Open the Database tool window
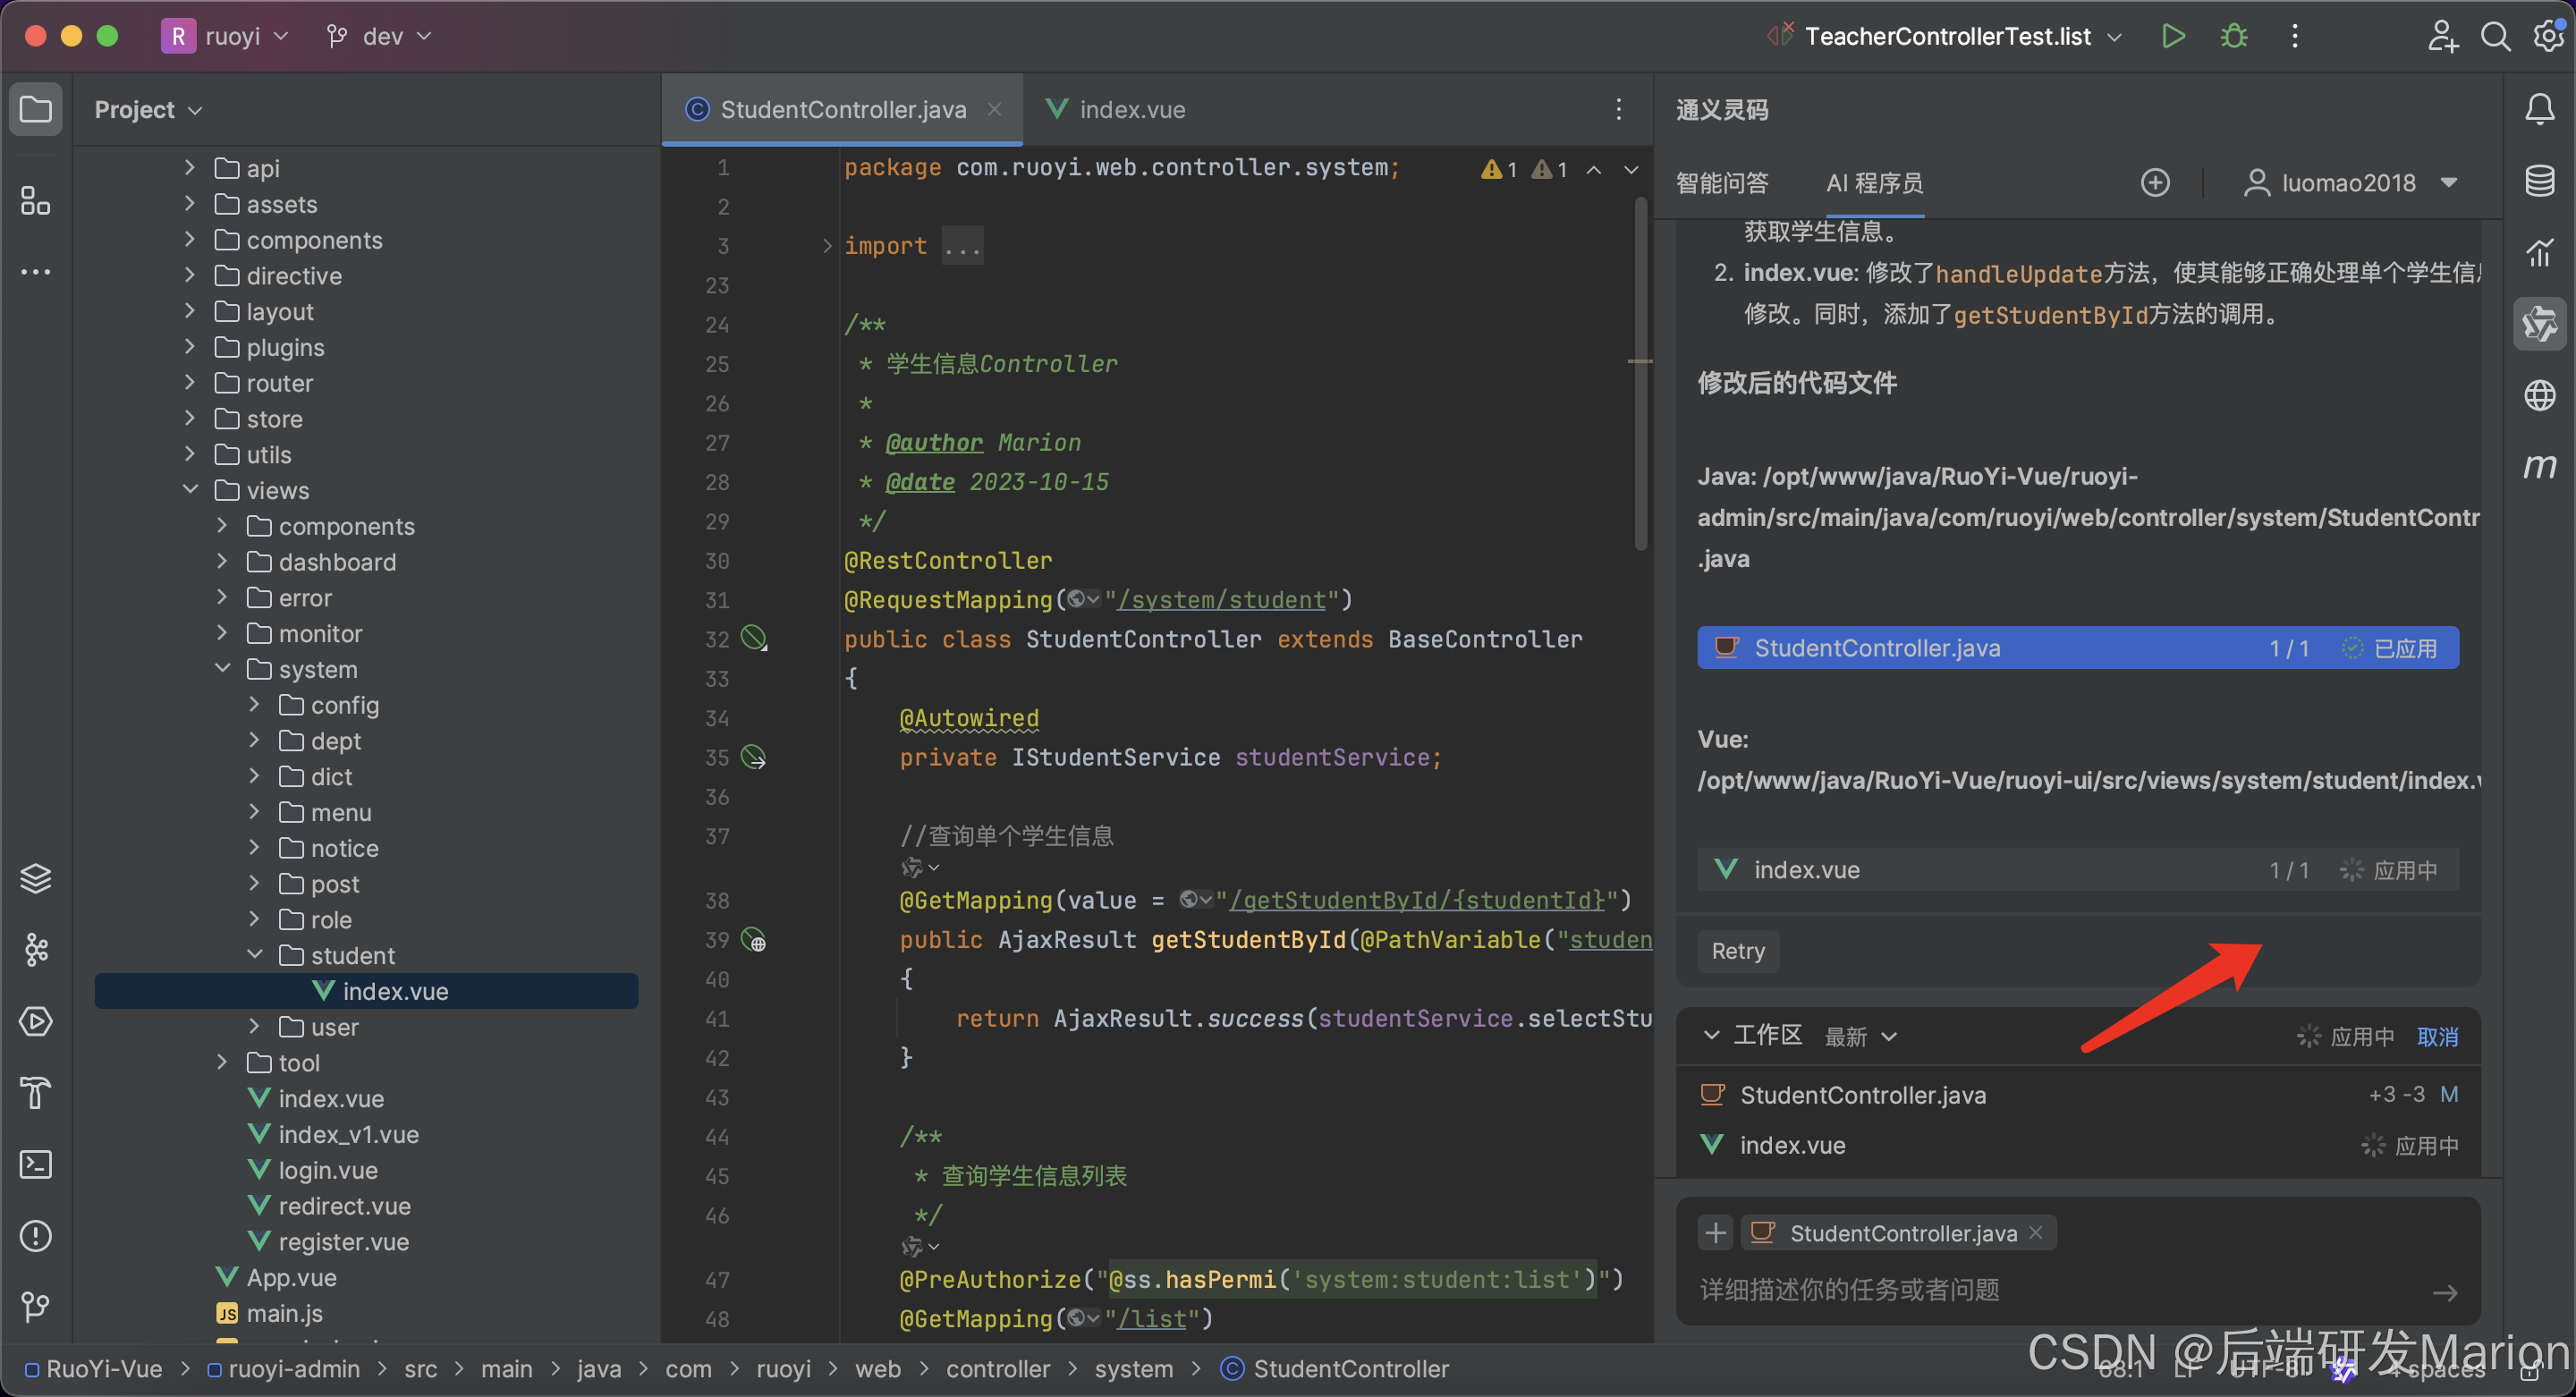This screenshot has width=2576, height=1397. 2539,181
